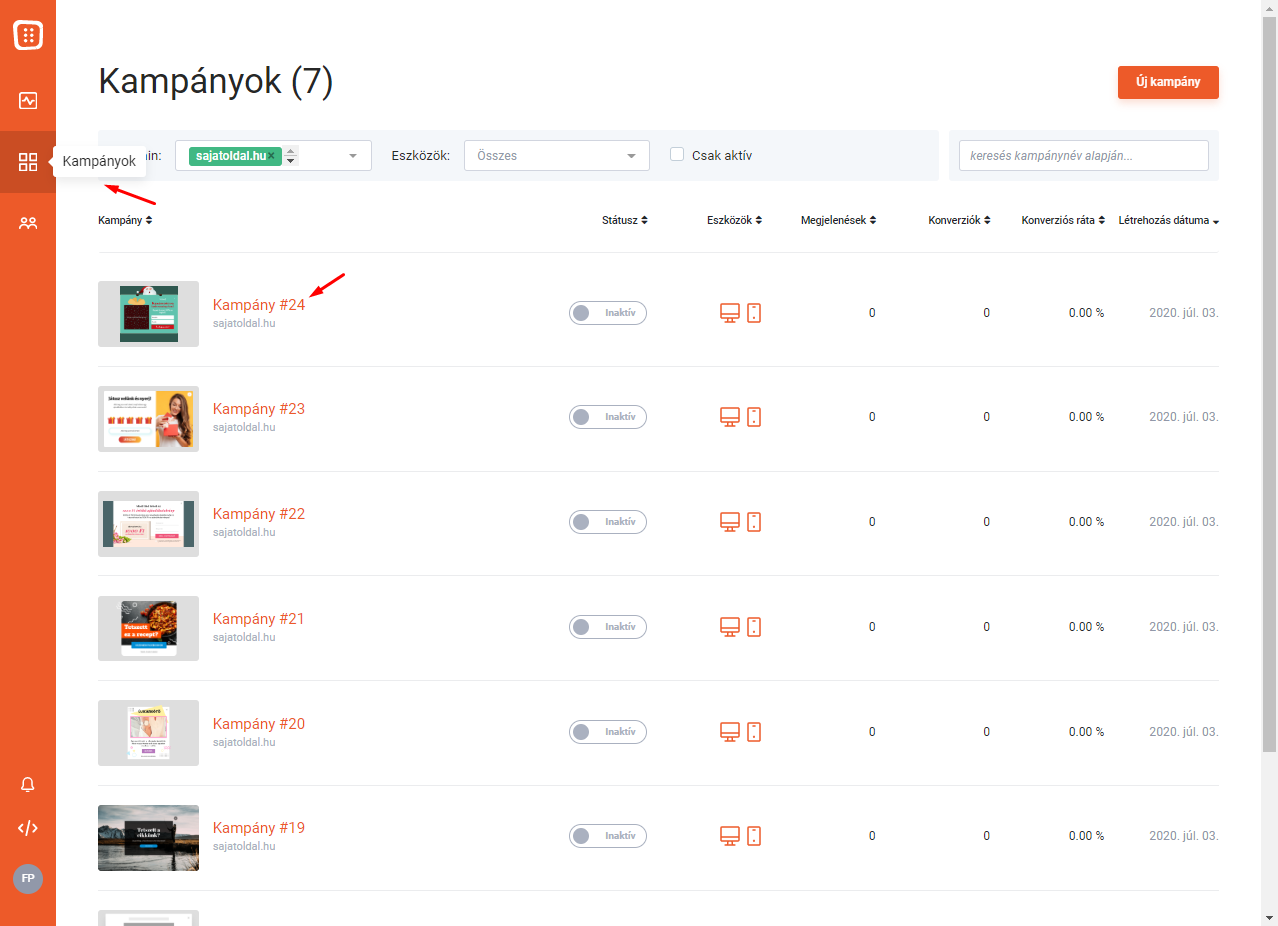Activate the Kampány #21 status switch
The height and width of the screenshot is (926, 1278).
pyautogui.click(x=607, y=627)
